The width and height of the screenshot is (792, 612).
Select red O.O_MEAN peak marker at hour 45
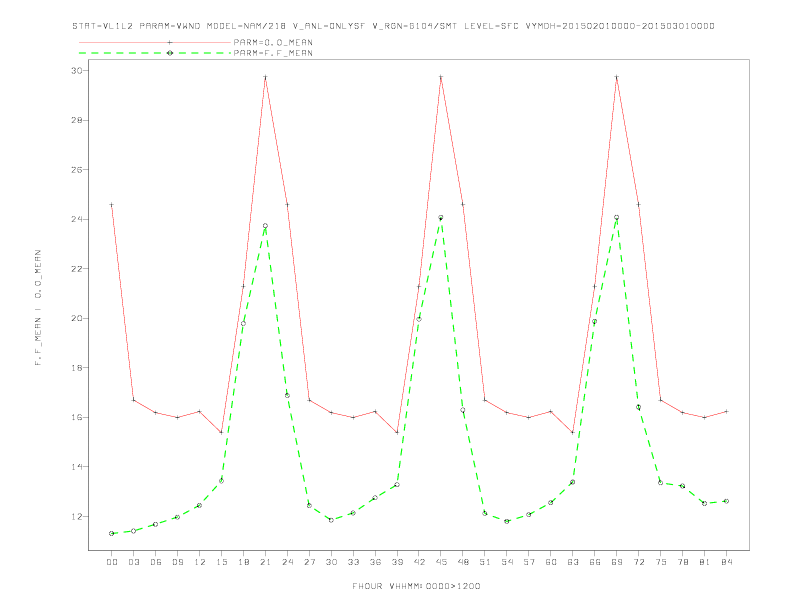pyautogui.click(x=441, y=77)
